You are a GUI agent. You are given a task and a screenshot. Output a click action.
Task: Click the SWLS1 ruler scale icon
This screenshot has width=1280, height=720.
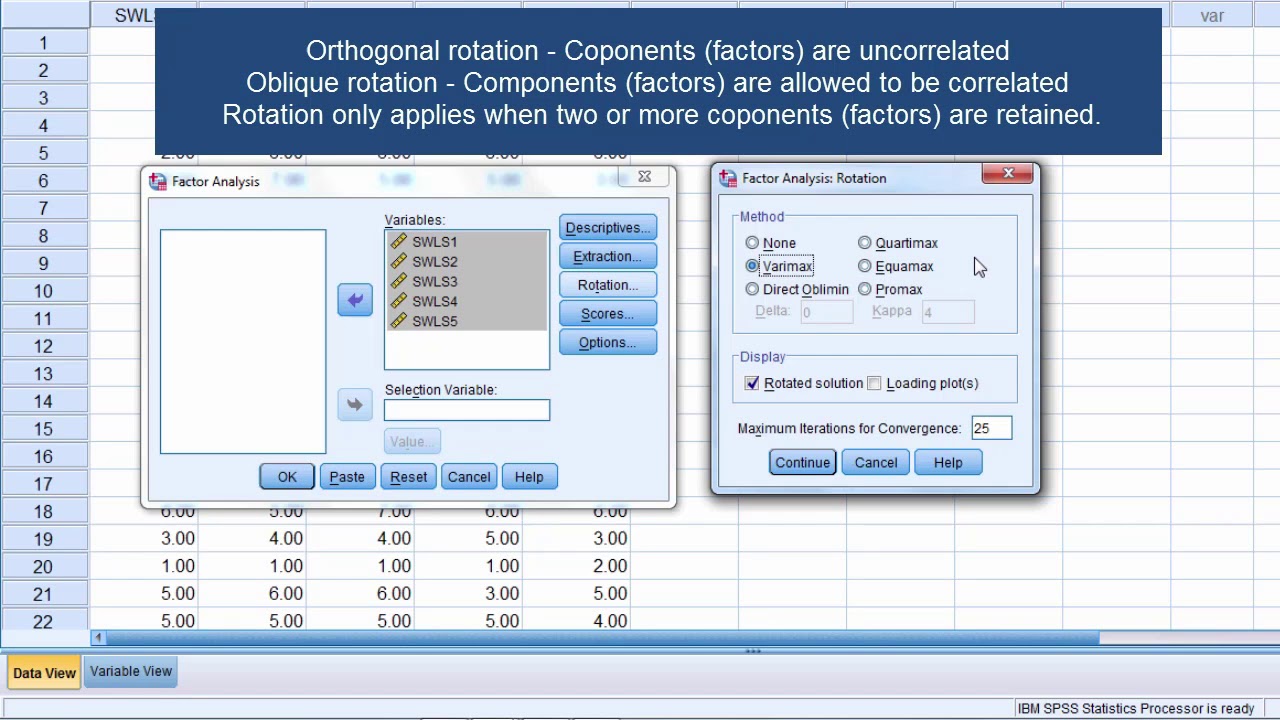click(399, 242)
